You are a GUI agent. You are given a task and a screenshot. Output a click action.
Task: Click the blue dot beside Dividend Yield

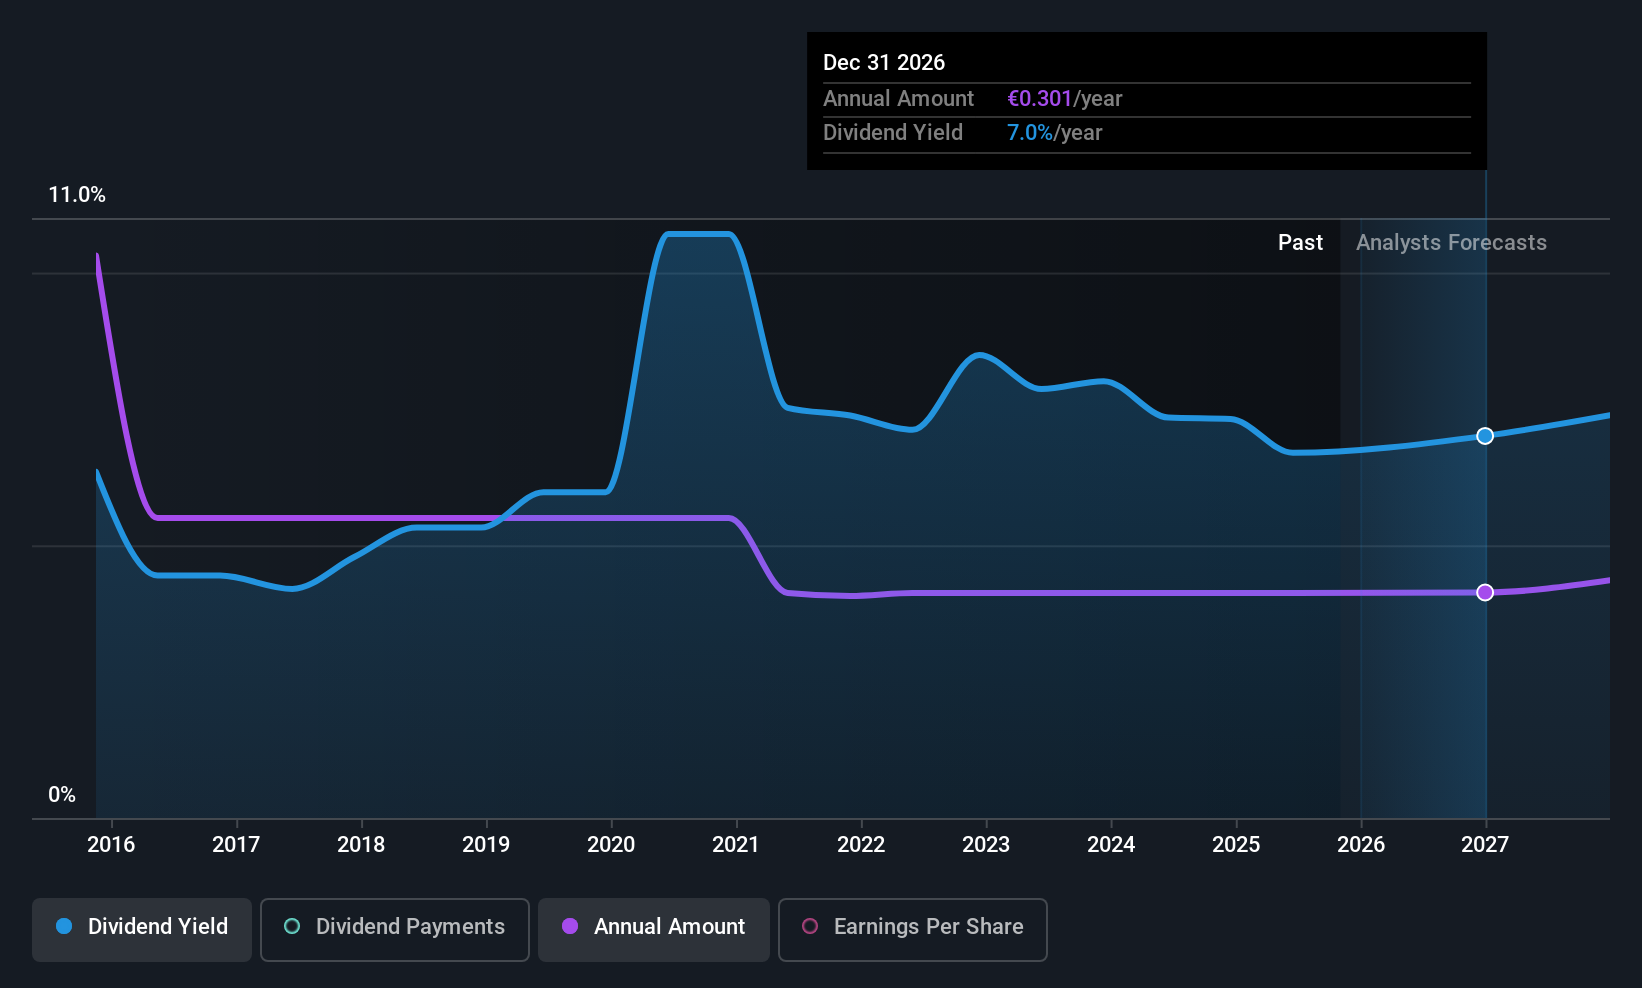pyautogui.click(x=64, y=927)
